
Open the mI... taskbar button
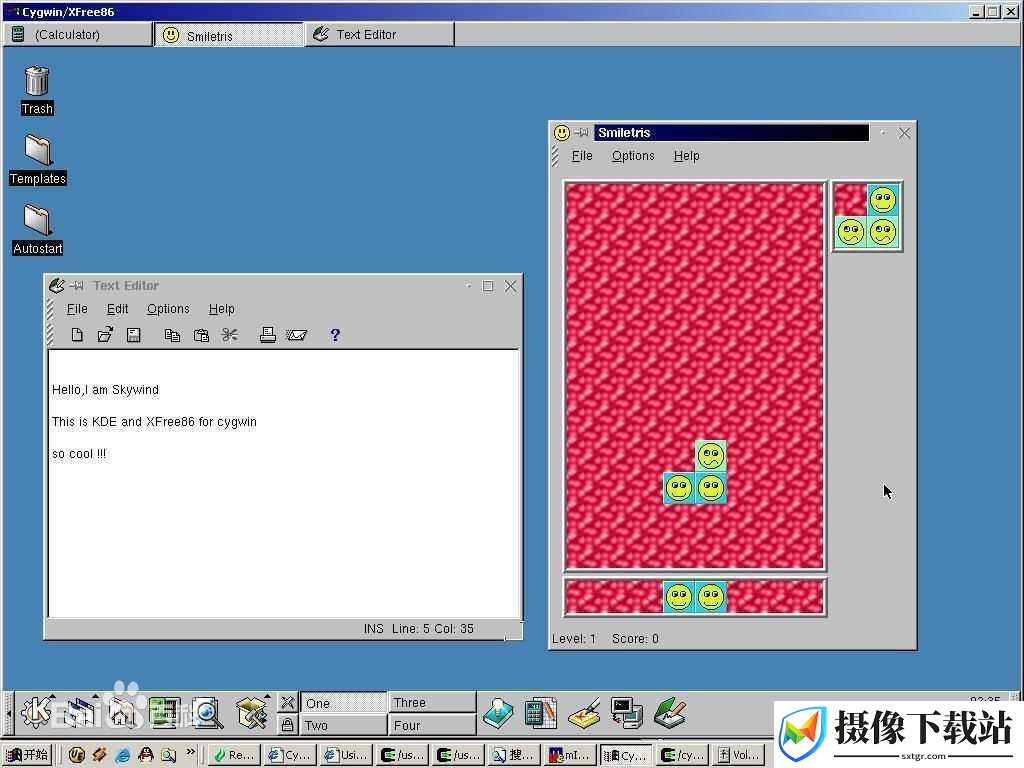click(x=570, y=755)
